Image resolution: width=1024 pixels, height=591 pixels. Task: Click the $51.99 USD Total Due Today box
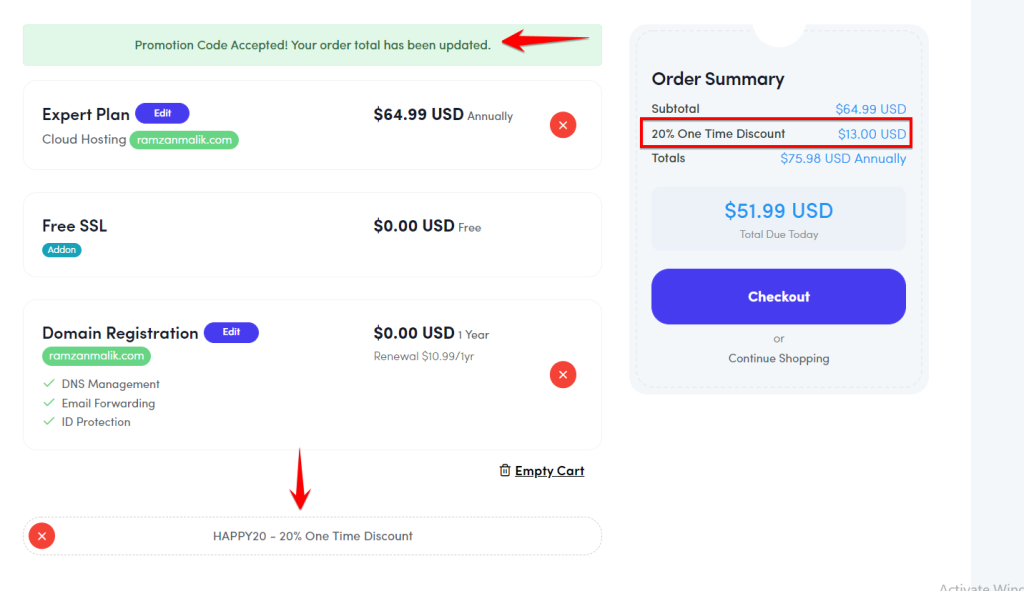pos(778,219)
